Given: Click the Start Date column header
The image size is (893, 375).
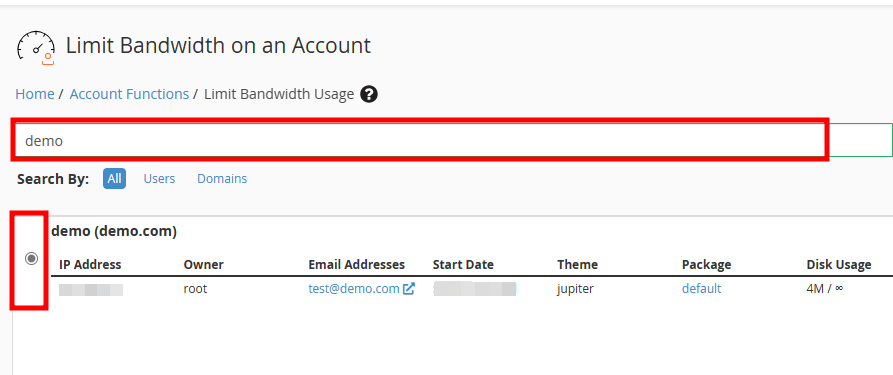Looking at the screenshot, I should 463,264.
